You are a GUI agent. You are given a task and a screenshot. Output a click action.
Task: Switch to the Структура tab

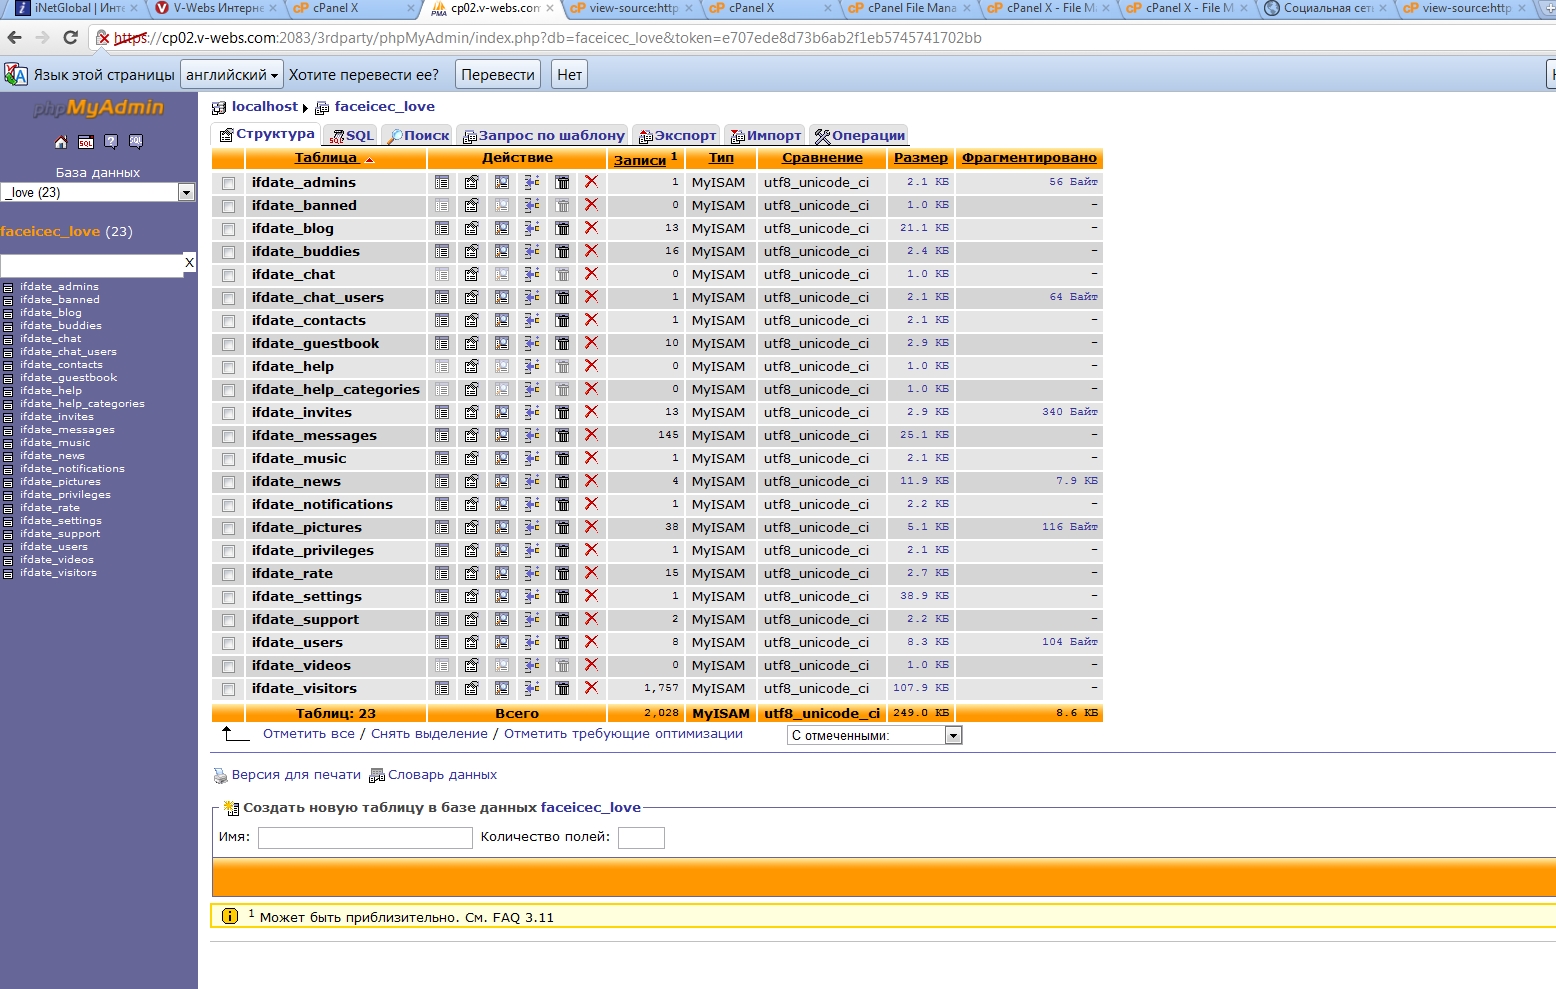(267, 134)
